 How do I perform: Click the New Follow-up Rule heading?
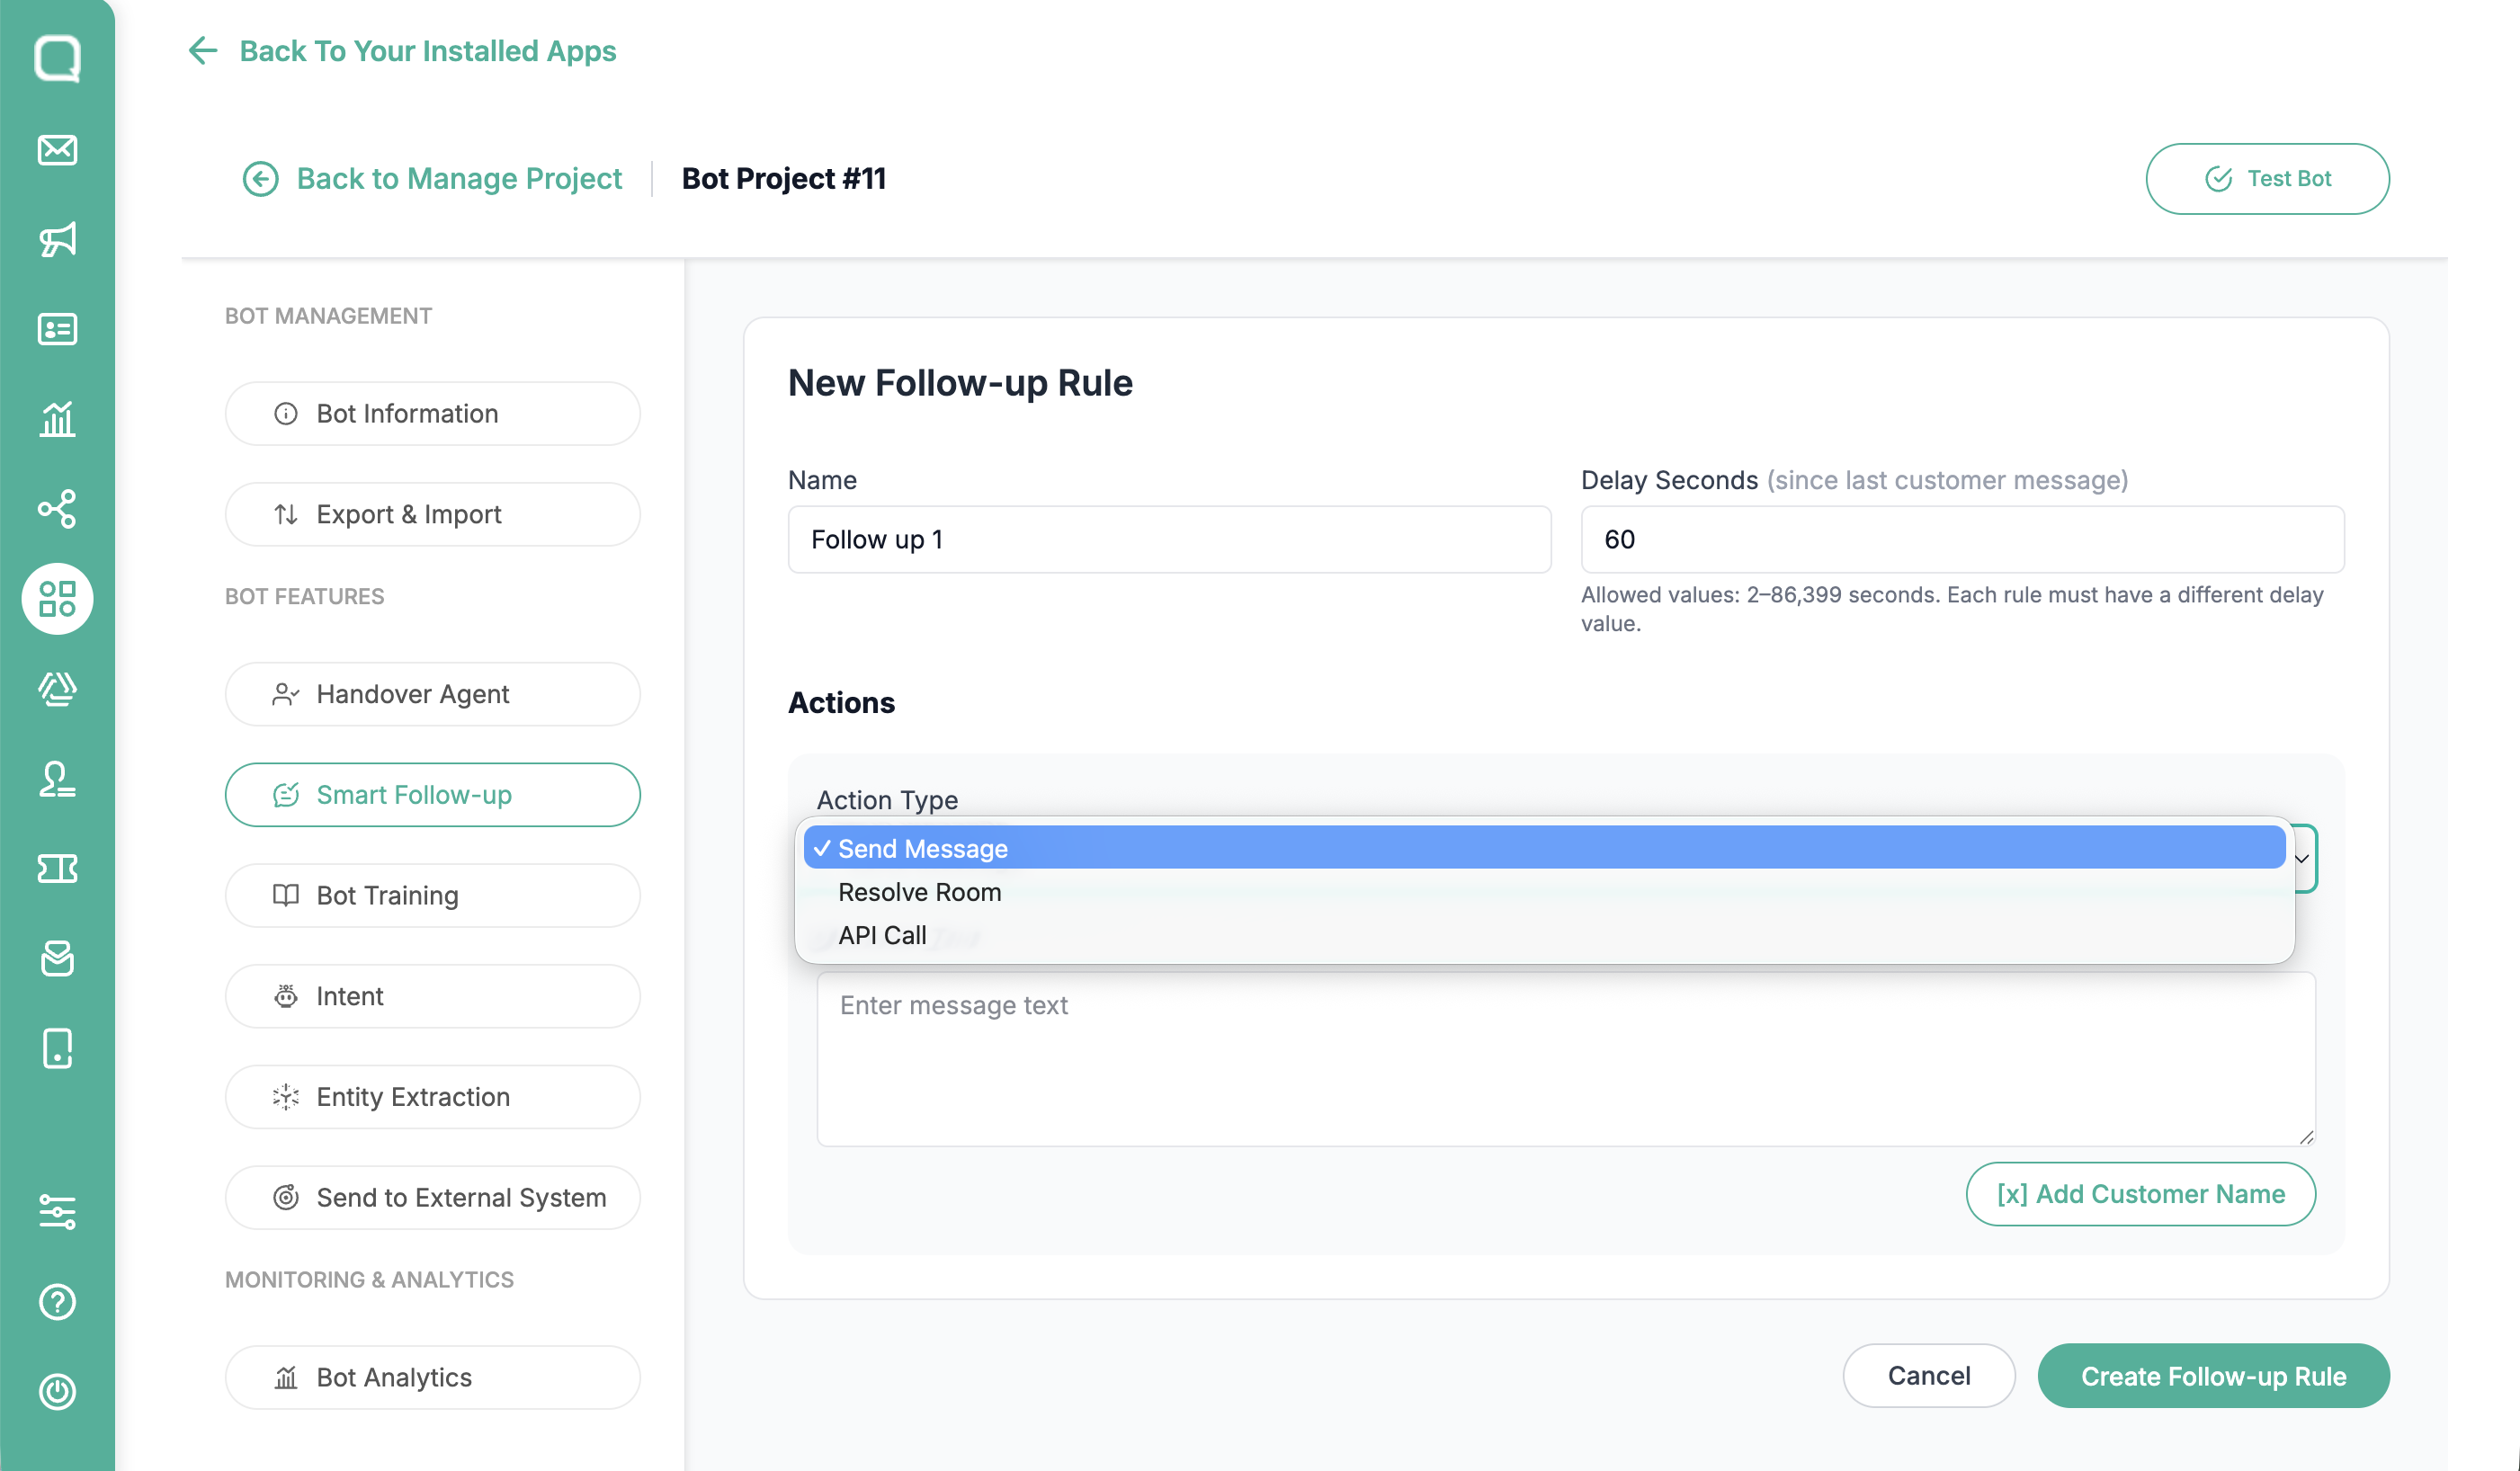[960, 383]
